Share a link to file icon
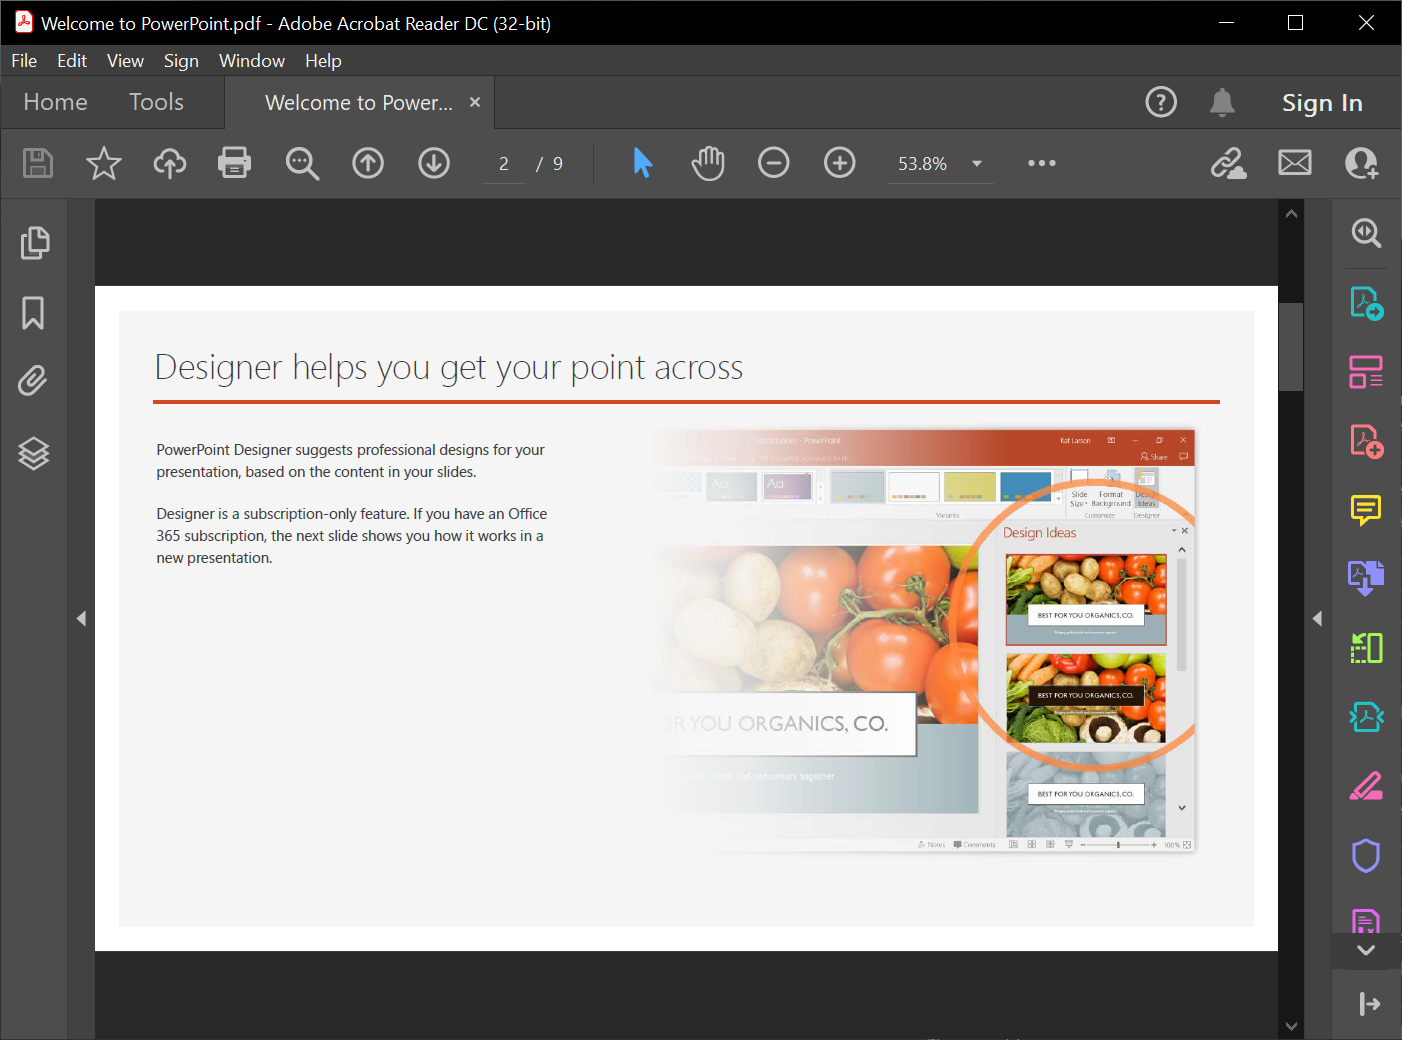Image resolution: width=1402 pixels, height=1040 pixels. point(1228,163)
